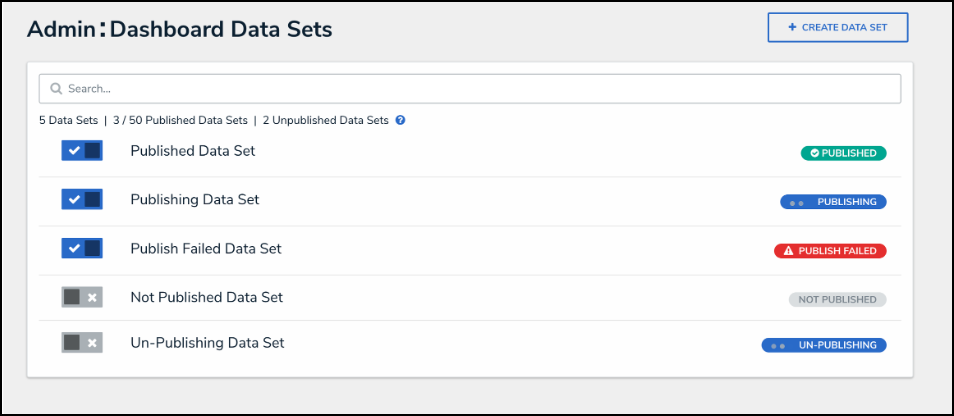The height and width of the screenshot is (416, 954).
Task: Click the search magnifier icon
Action: (56, 89)
